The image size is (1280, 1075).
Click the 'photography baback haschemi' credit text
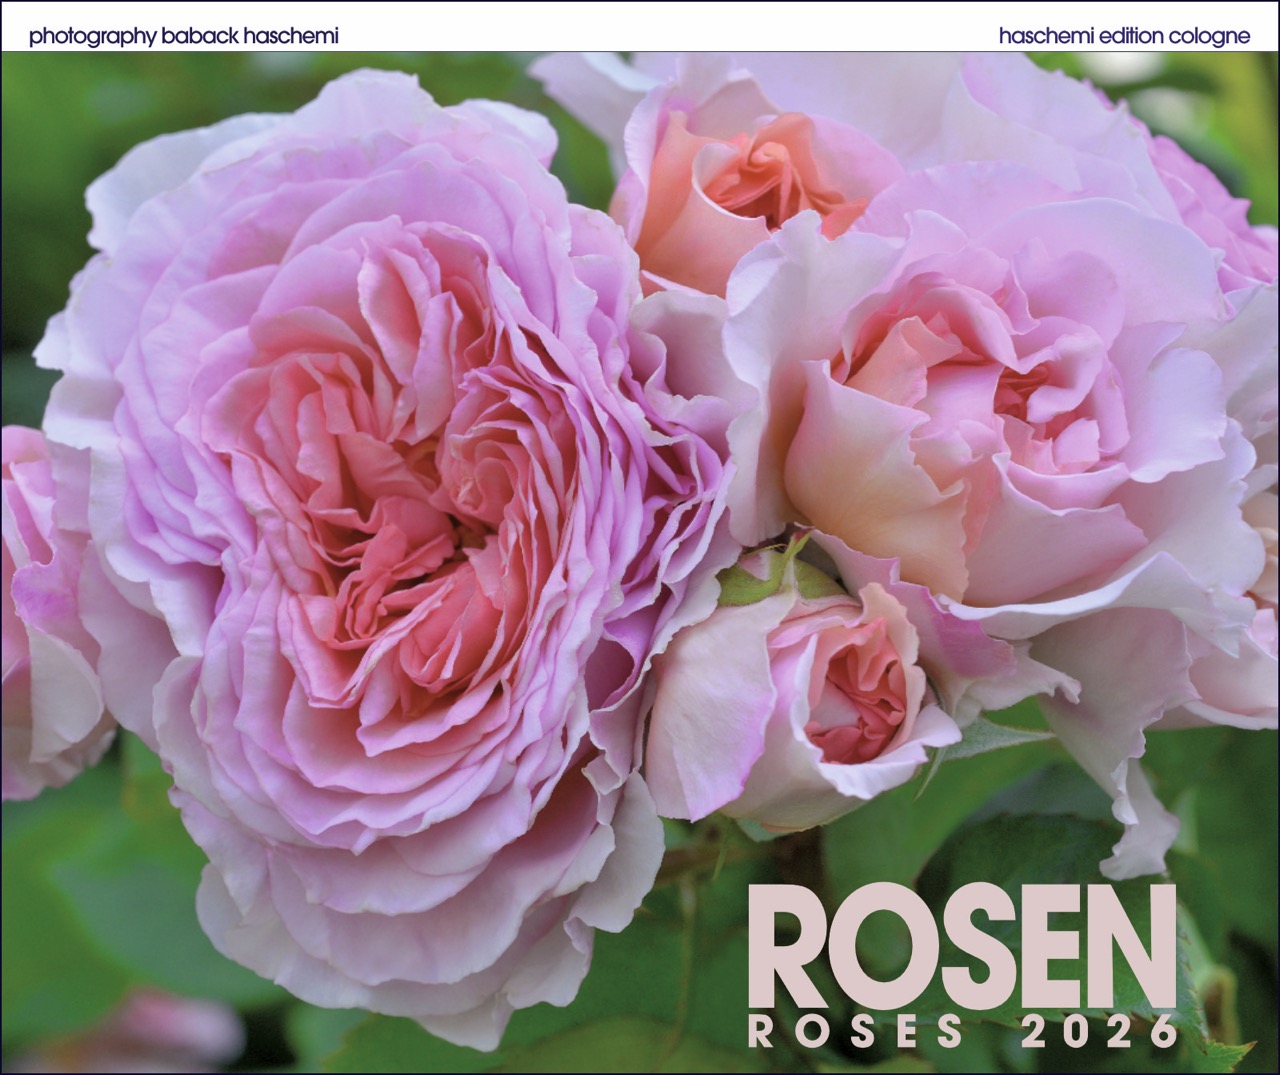point(183,37)
